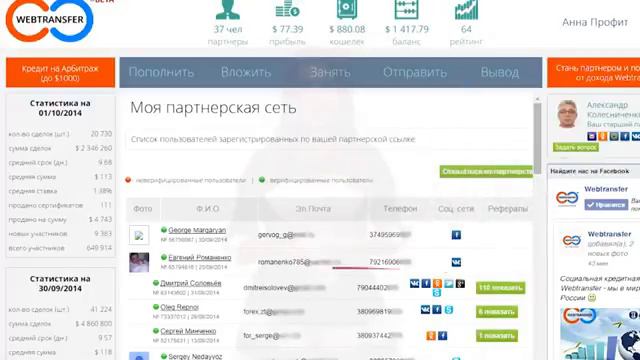Open the Отправить menu tab
The height and width of the screenshot is (360, 640).
tap(415, 72)
